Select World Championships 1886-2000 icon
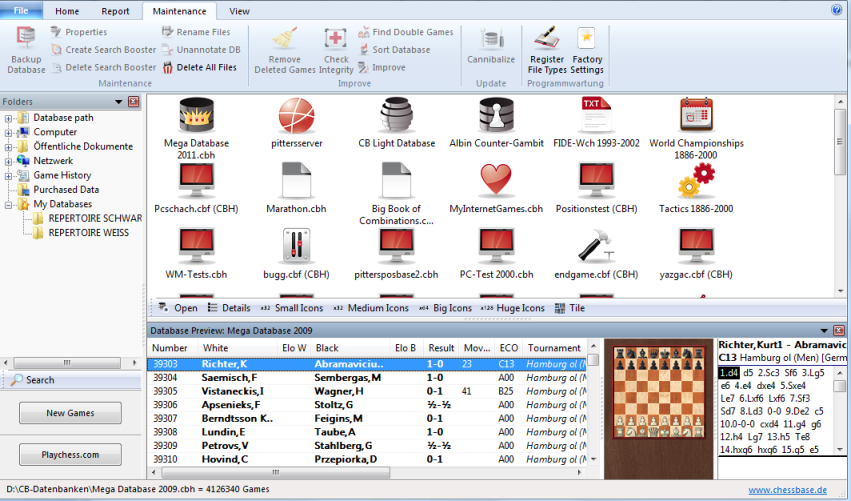851x501 pixels. click(x=696, y=116)
